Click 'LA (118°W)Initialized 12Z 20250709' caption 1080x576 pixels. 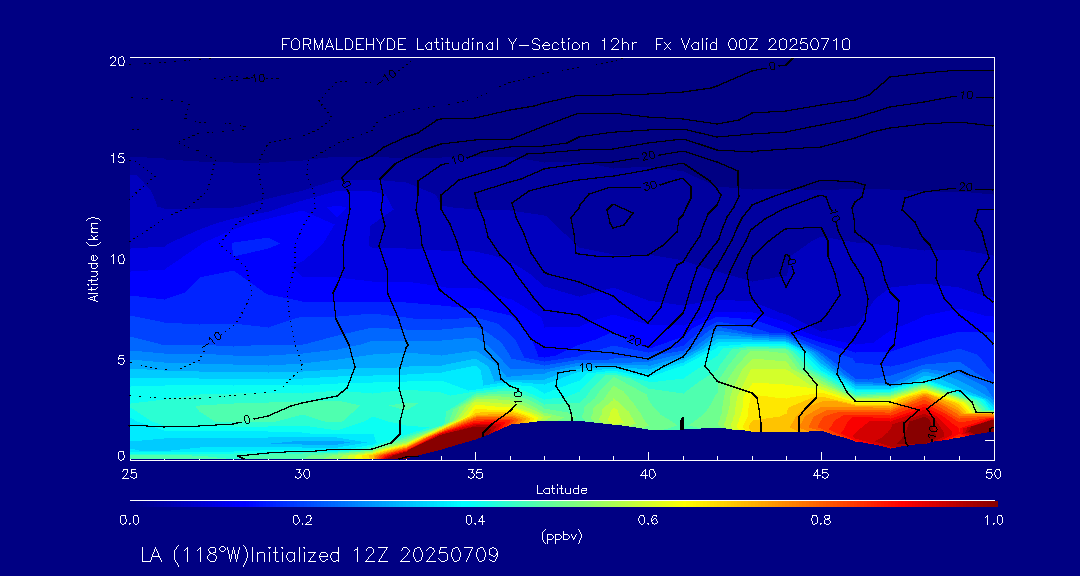pyautogui.click(x=320, y=555)
